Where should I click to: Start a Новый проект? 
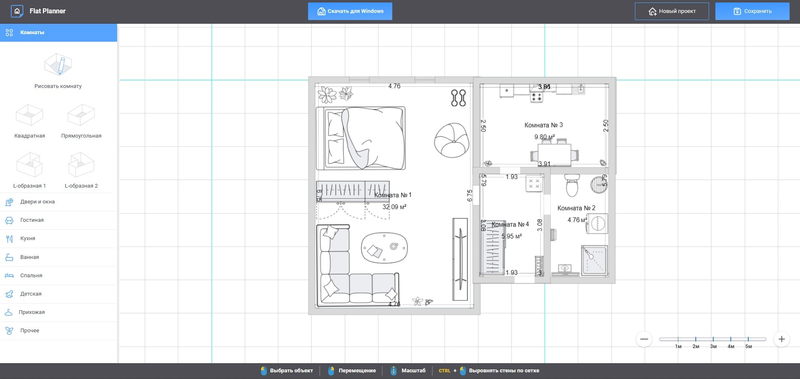click(x=671, y=11)
